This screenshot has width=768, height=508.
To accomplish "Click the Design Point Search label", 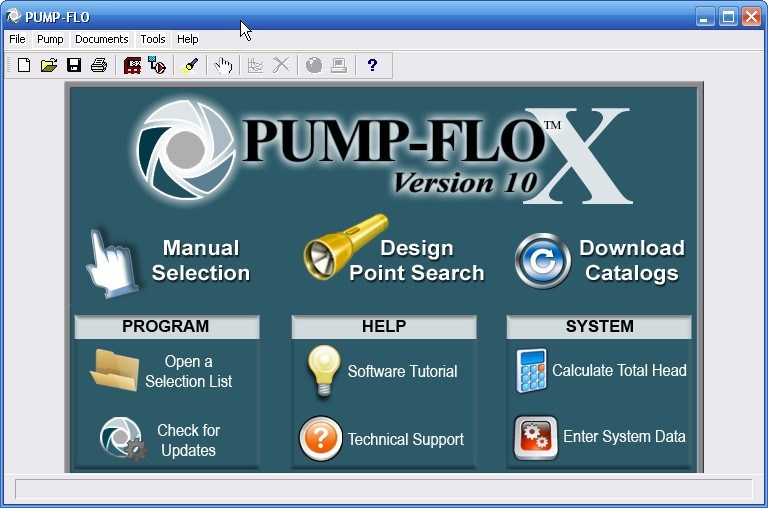I will pos(417,261).
